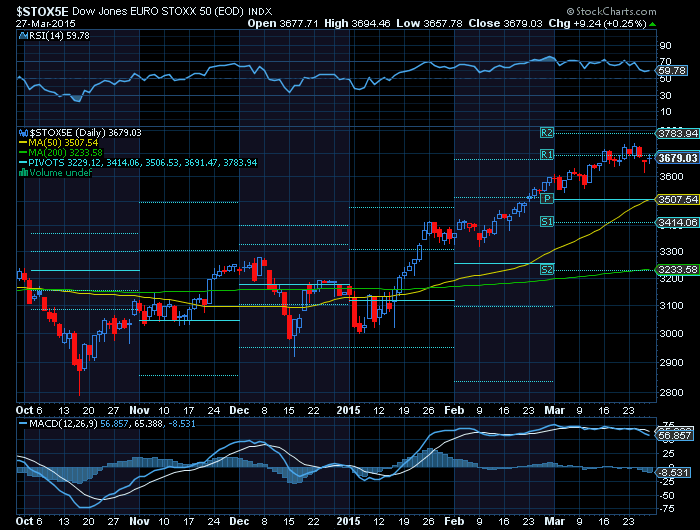Click the Mar label under the price panel

coord(554,410)
